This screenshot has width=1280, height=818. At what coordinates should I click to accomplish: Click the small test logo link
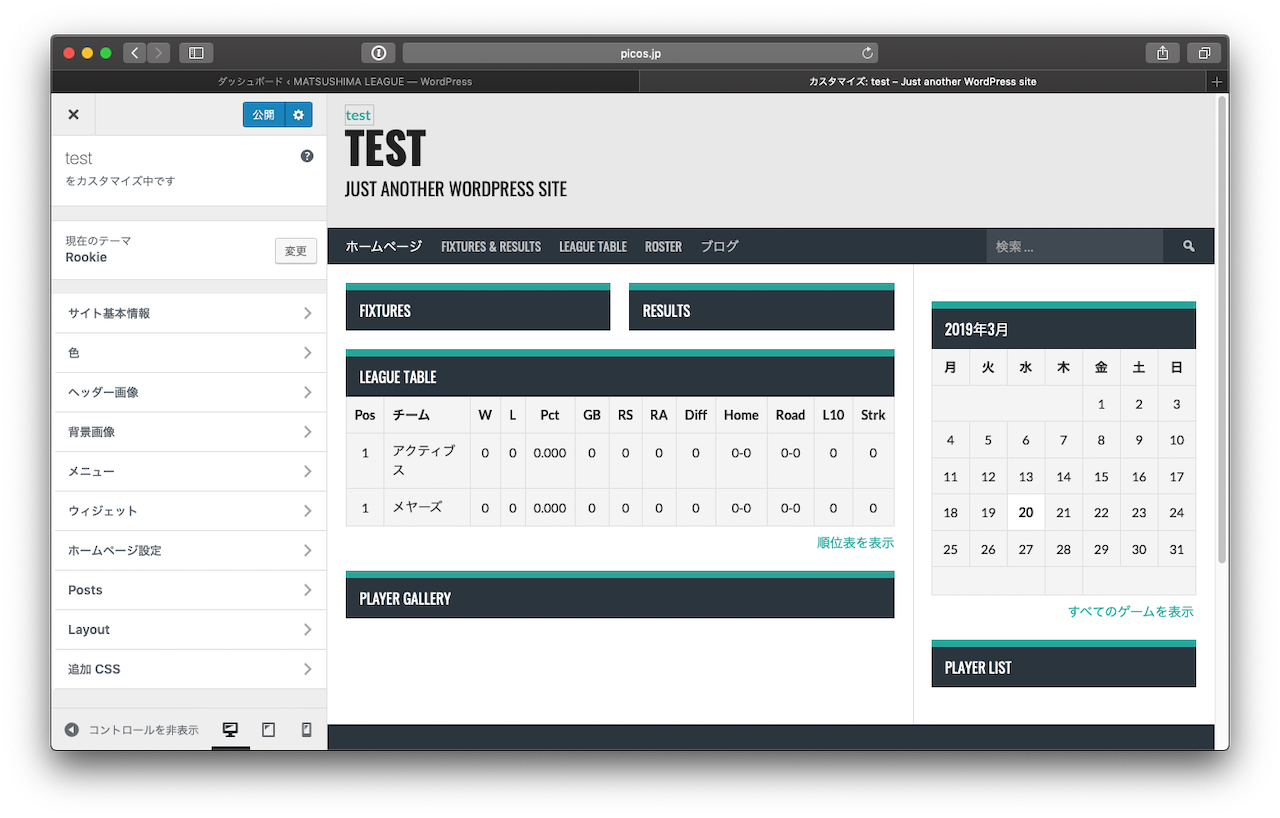point(358,115)
